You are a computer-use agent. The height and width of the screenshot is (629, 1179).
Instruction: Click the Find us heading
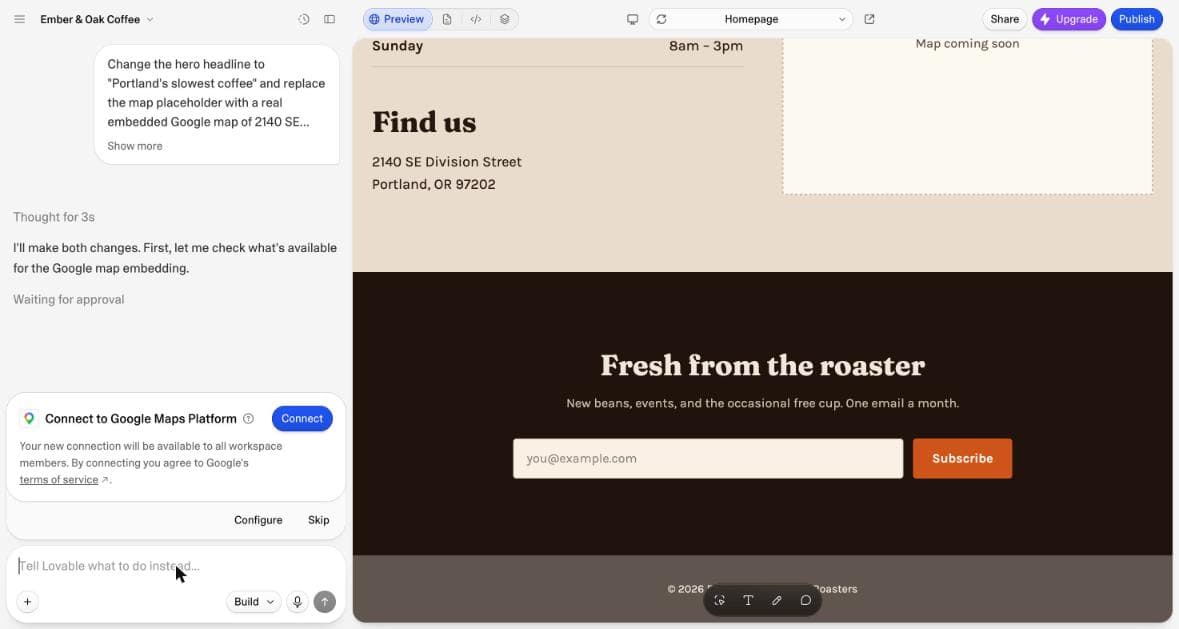click(424, 122)
